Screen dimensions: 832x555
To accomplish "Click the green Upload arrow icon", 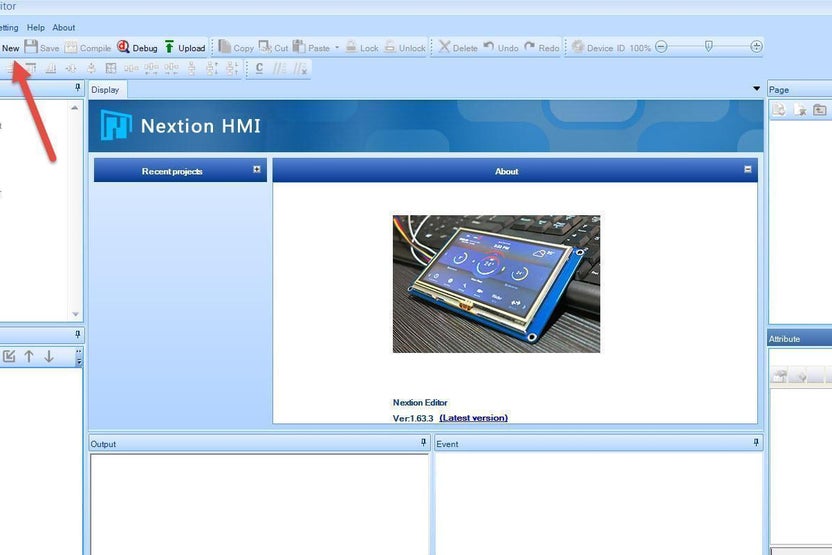I will [x=169, y=47].
